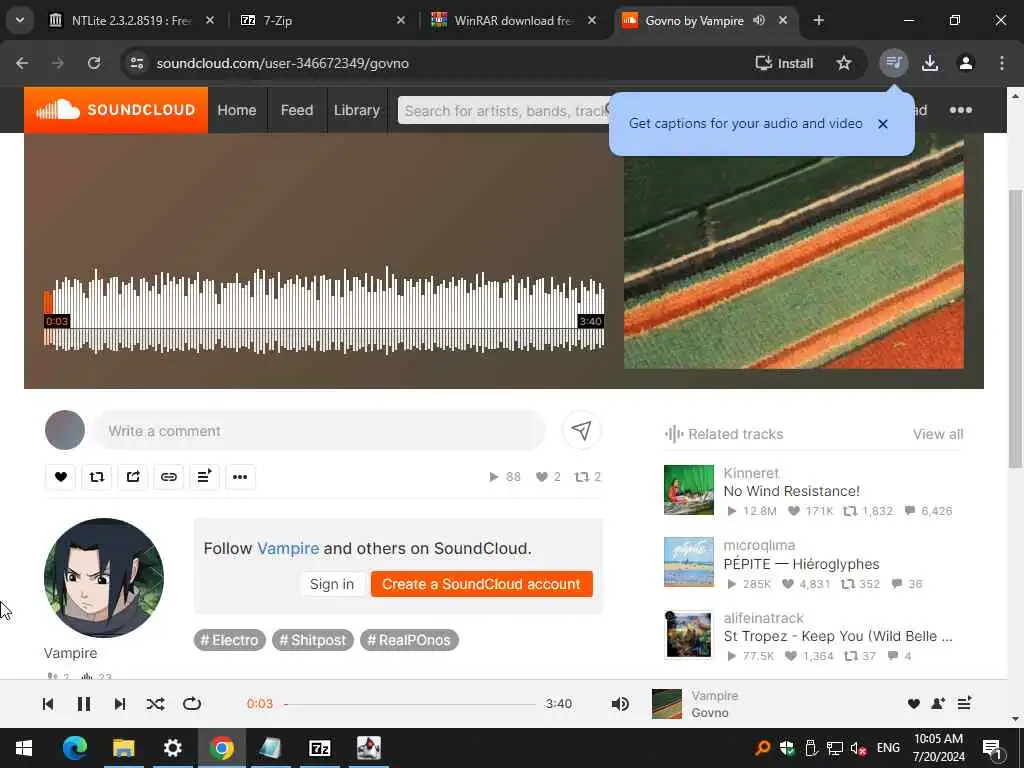
Task: Click the microqlima track thumbnail
Action: point(688,562)
